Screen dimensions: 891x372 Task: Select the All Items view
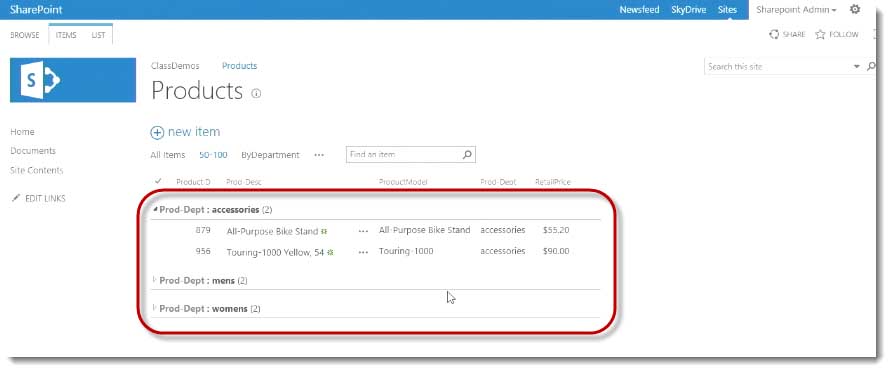pos(168,155)
